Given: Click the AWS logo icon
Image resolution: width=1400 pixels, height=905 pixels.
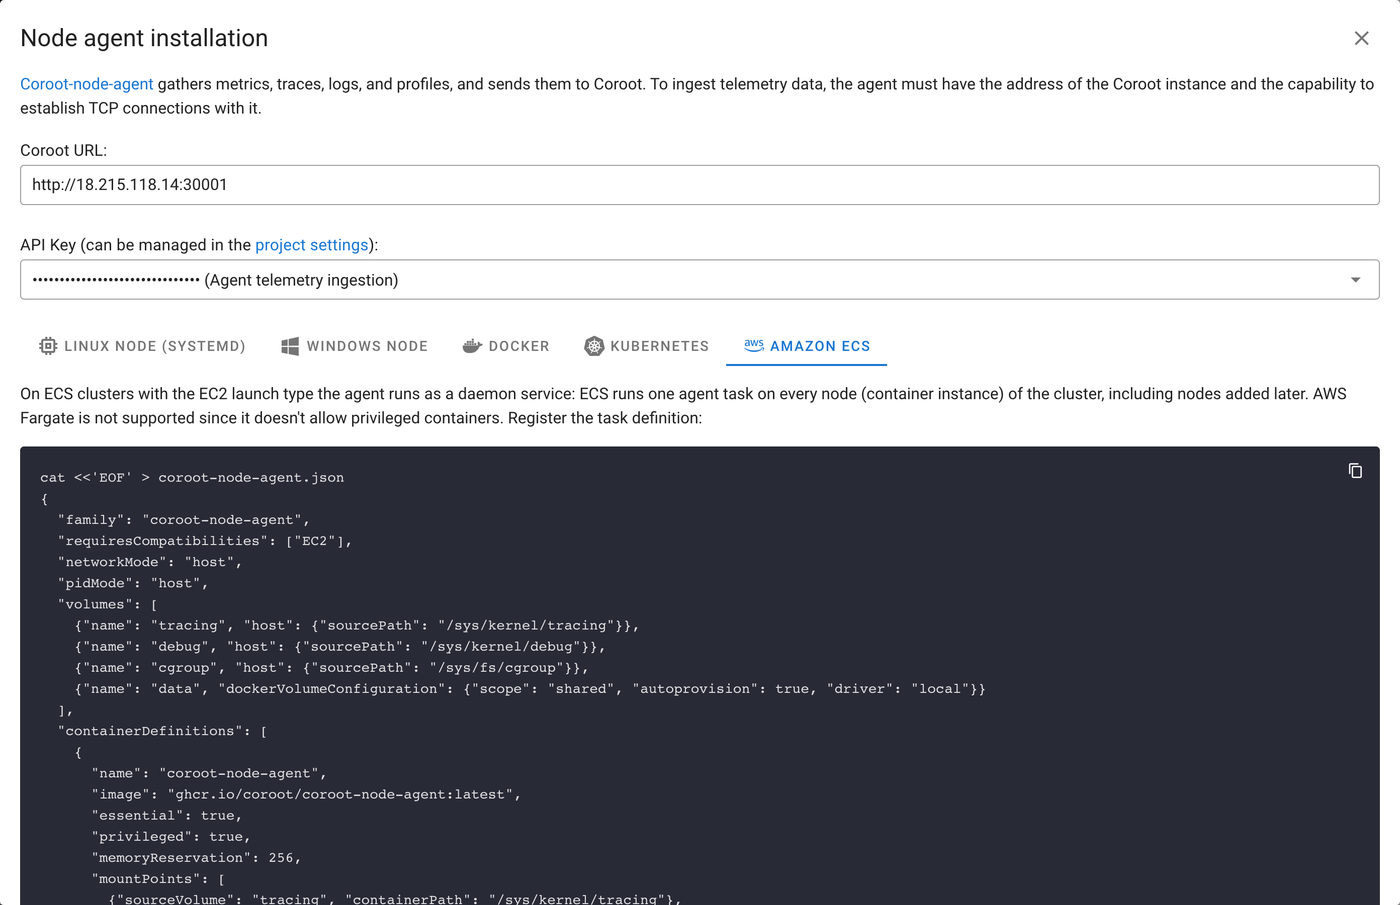Looking at the screenshot, I should (x=754, y=344).
